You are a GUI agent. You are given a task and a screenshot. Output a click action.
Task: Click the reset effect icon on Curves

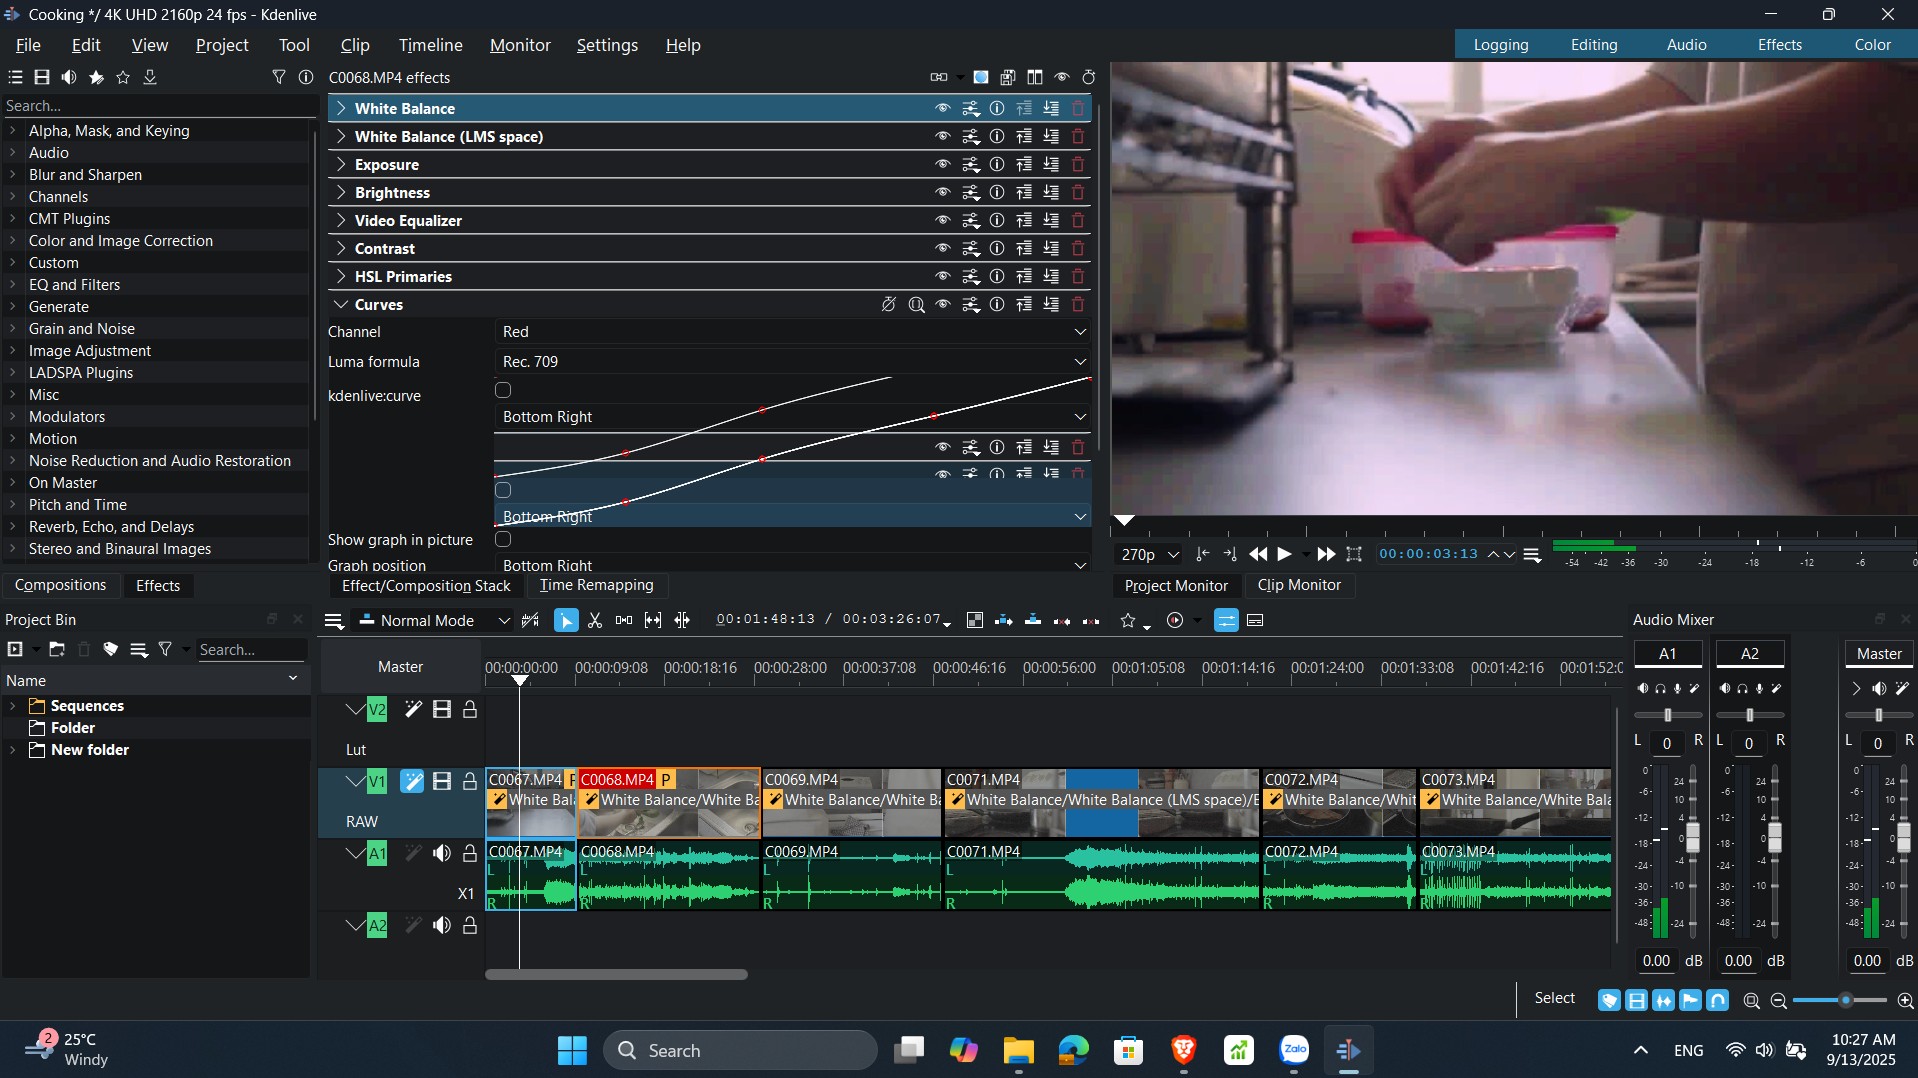click(888, 305)
